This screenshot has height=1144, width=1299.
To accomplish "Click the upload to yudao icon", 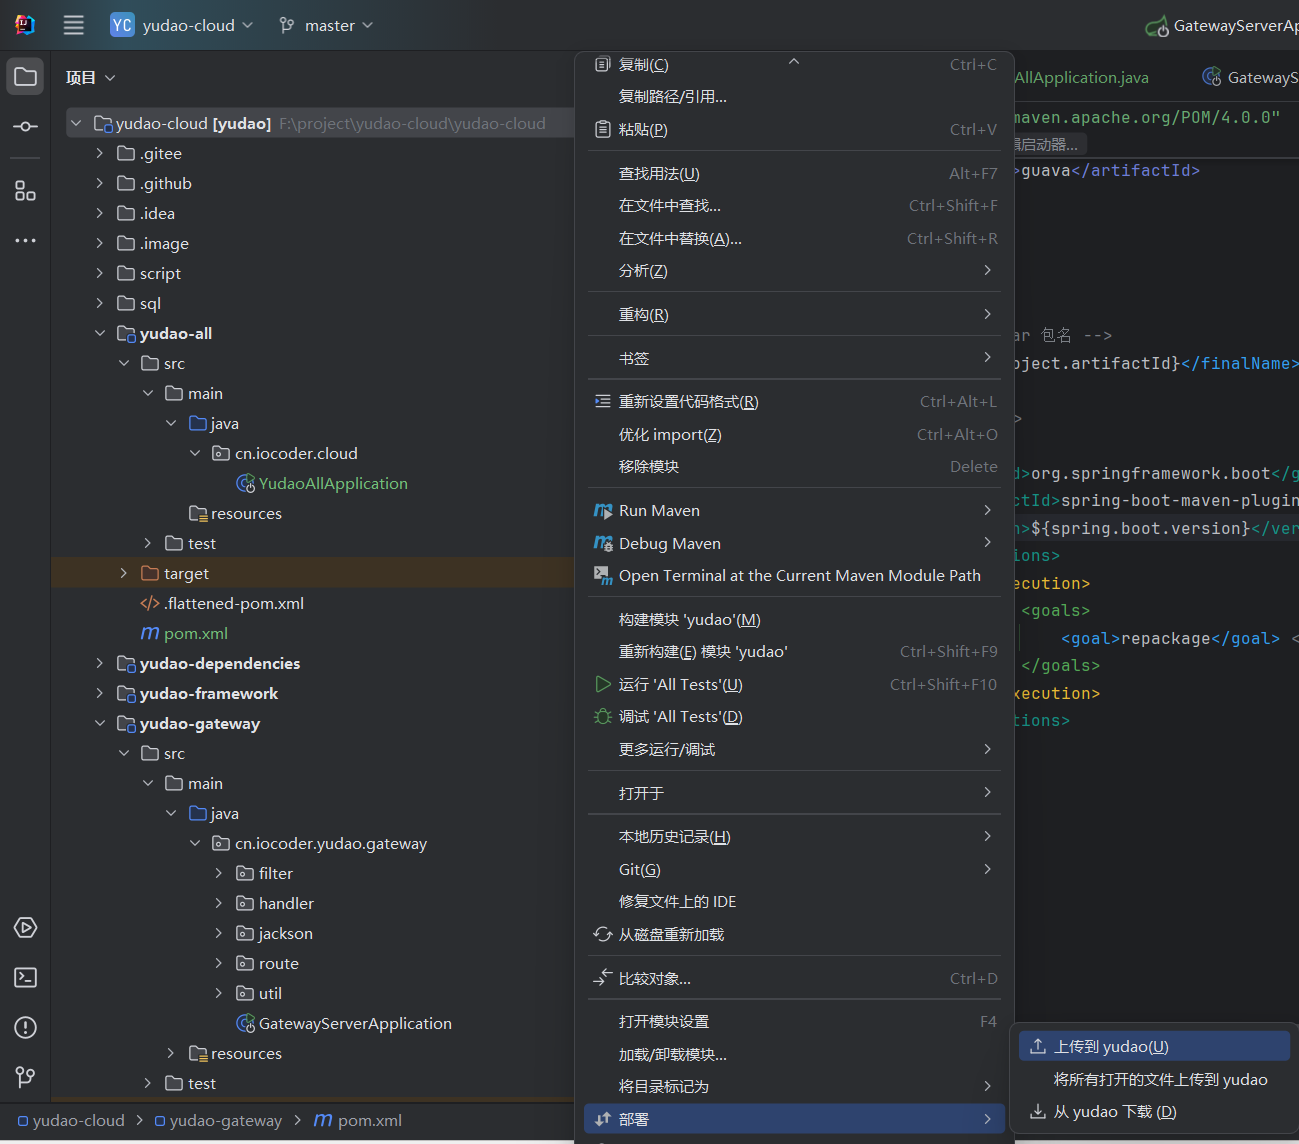I will [1038, 1047].
